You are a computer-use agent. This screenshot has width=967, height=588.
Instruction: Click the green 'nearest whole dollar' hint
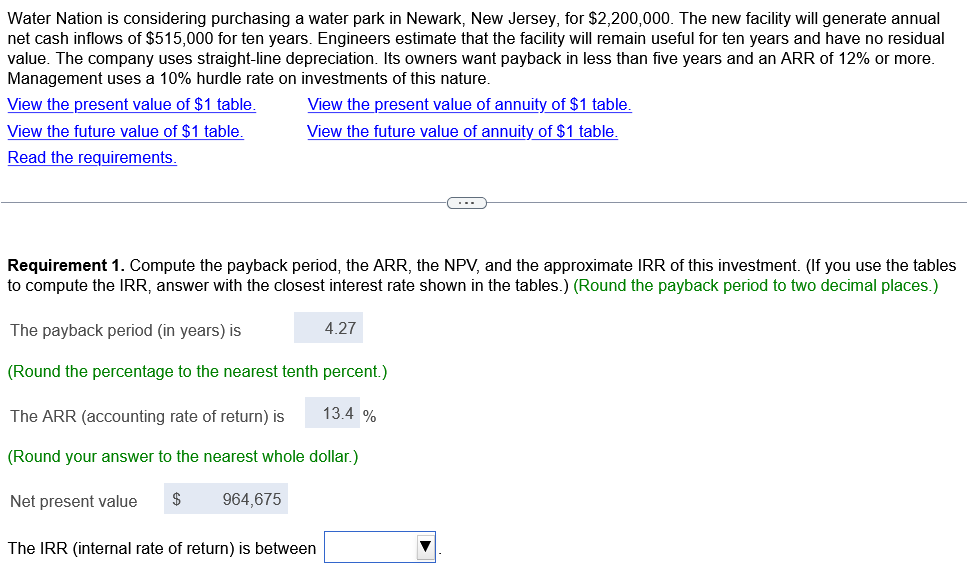coord(183,457)
